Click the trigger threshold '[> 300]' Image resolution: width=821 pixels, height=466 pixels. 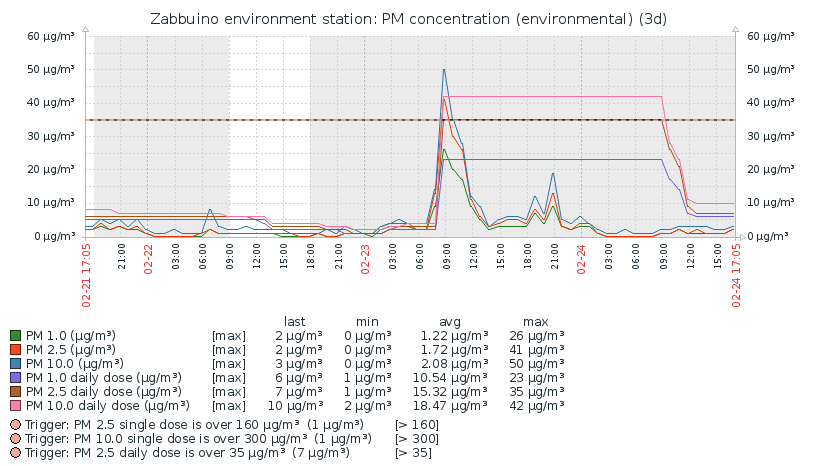pyautogui.click(x=417, y=438)
